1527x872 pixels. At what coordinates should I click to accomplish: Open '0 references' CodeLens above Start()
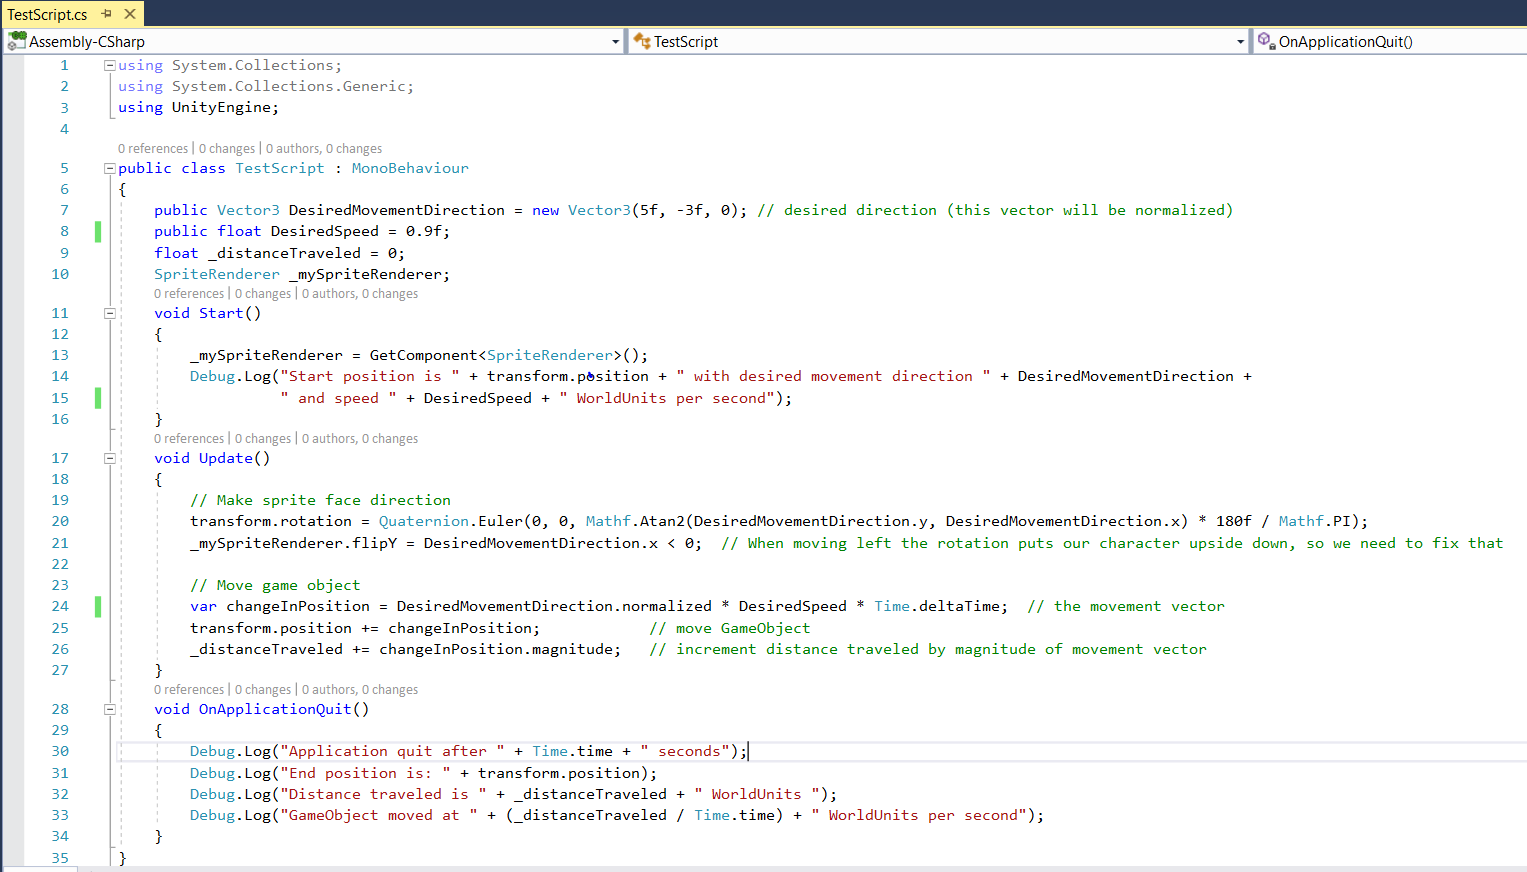(189, 294)
